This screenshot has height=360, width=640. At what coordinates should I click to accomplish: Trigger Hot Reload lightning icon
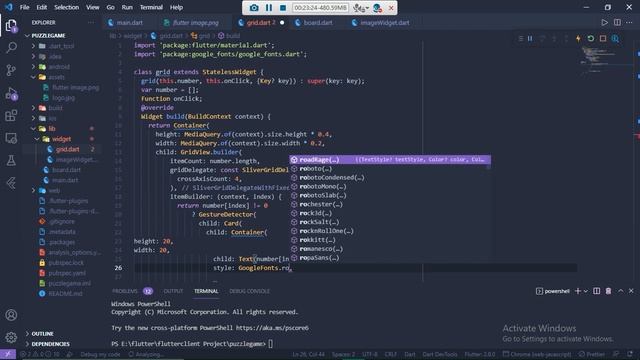pyautogui.click(x=578, y=39)
